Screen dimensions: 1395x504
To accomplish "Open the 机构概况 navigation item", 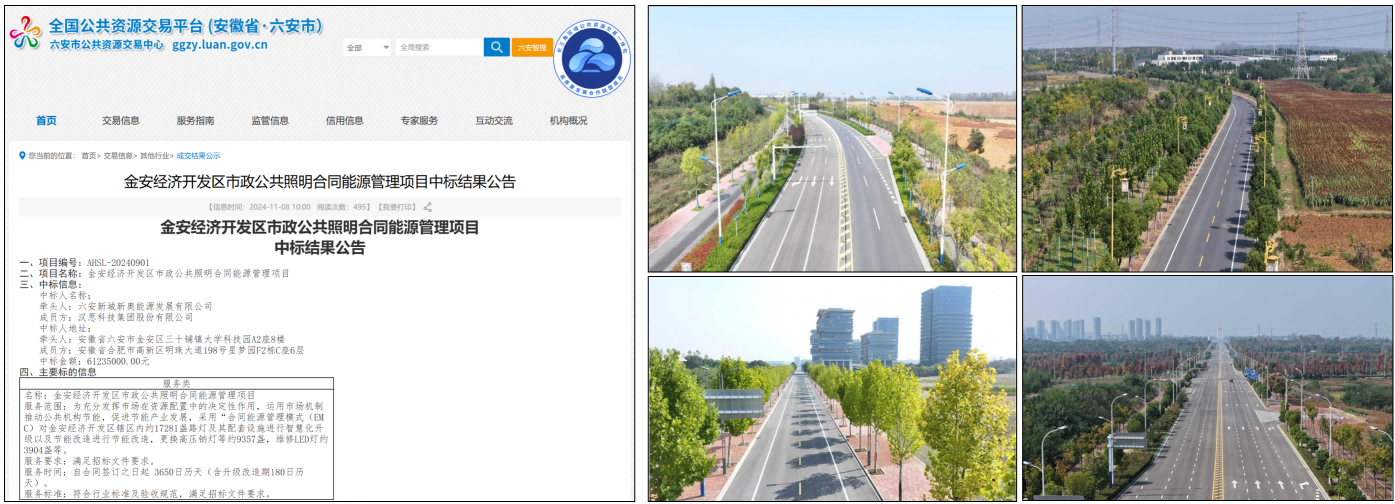I will [568, 121].
